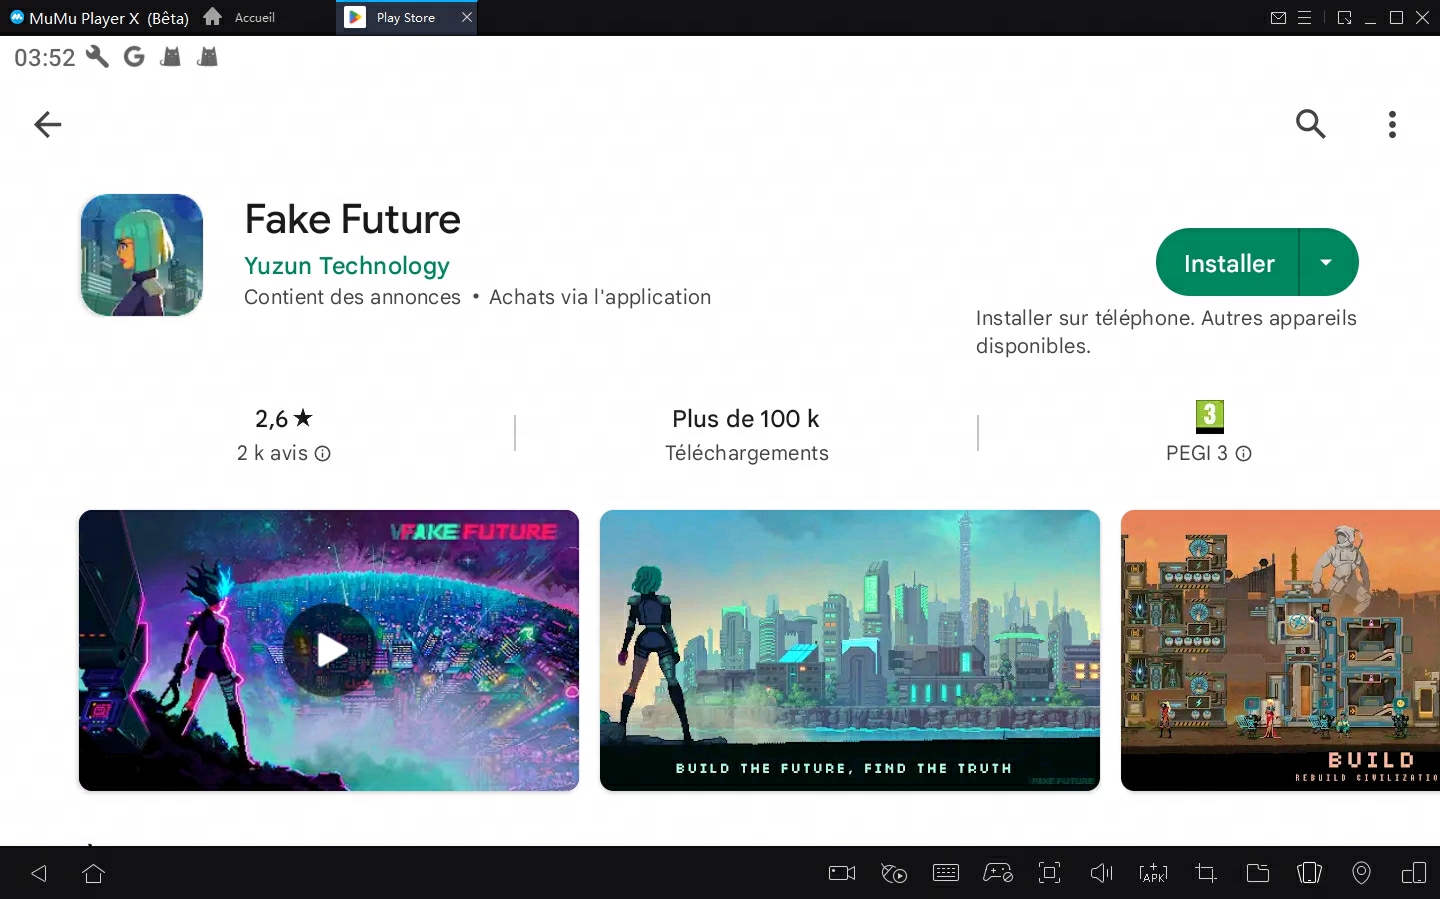Click the 2,6 star rating
Screen dimensions: 1440x899
click(x=283, y=418)
